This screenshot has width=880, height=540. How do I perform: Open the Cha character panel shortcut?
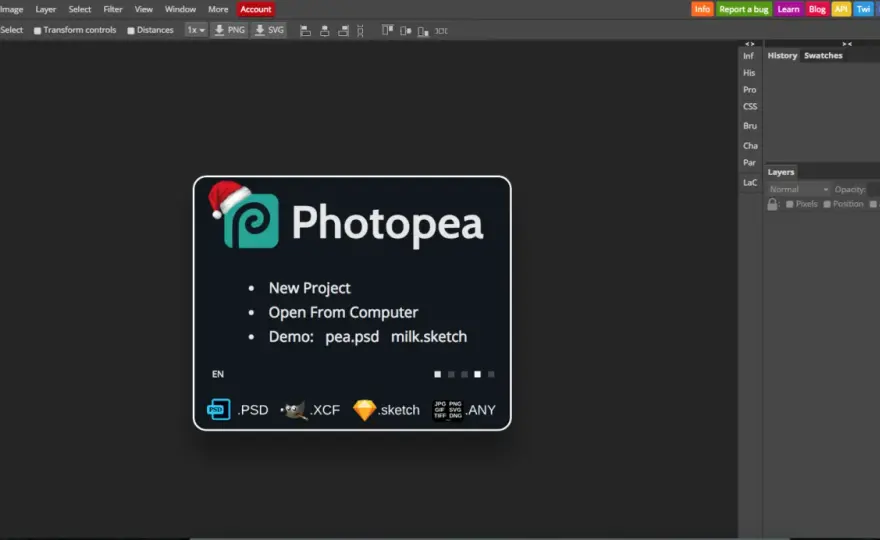pyautogui.click(x=750, y=145)
